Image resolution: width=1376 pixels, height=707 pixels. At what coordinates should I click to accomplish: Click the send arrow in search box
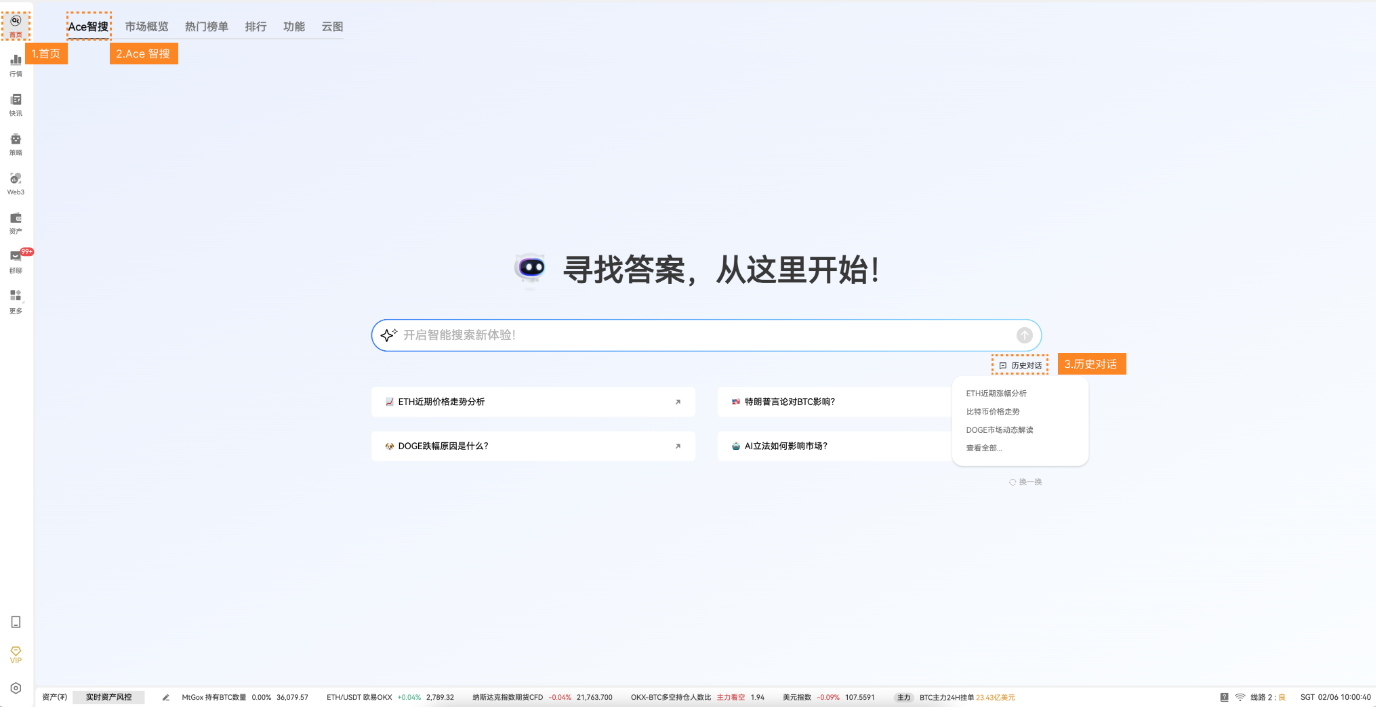coord(1024,335)
